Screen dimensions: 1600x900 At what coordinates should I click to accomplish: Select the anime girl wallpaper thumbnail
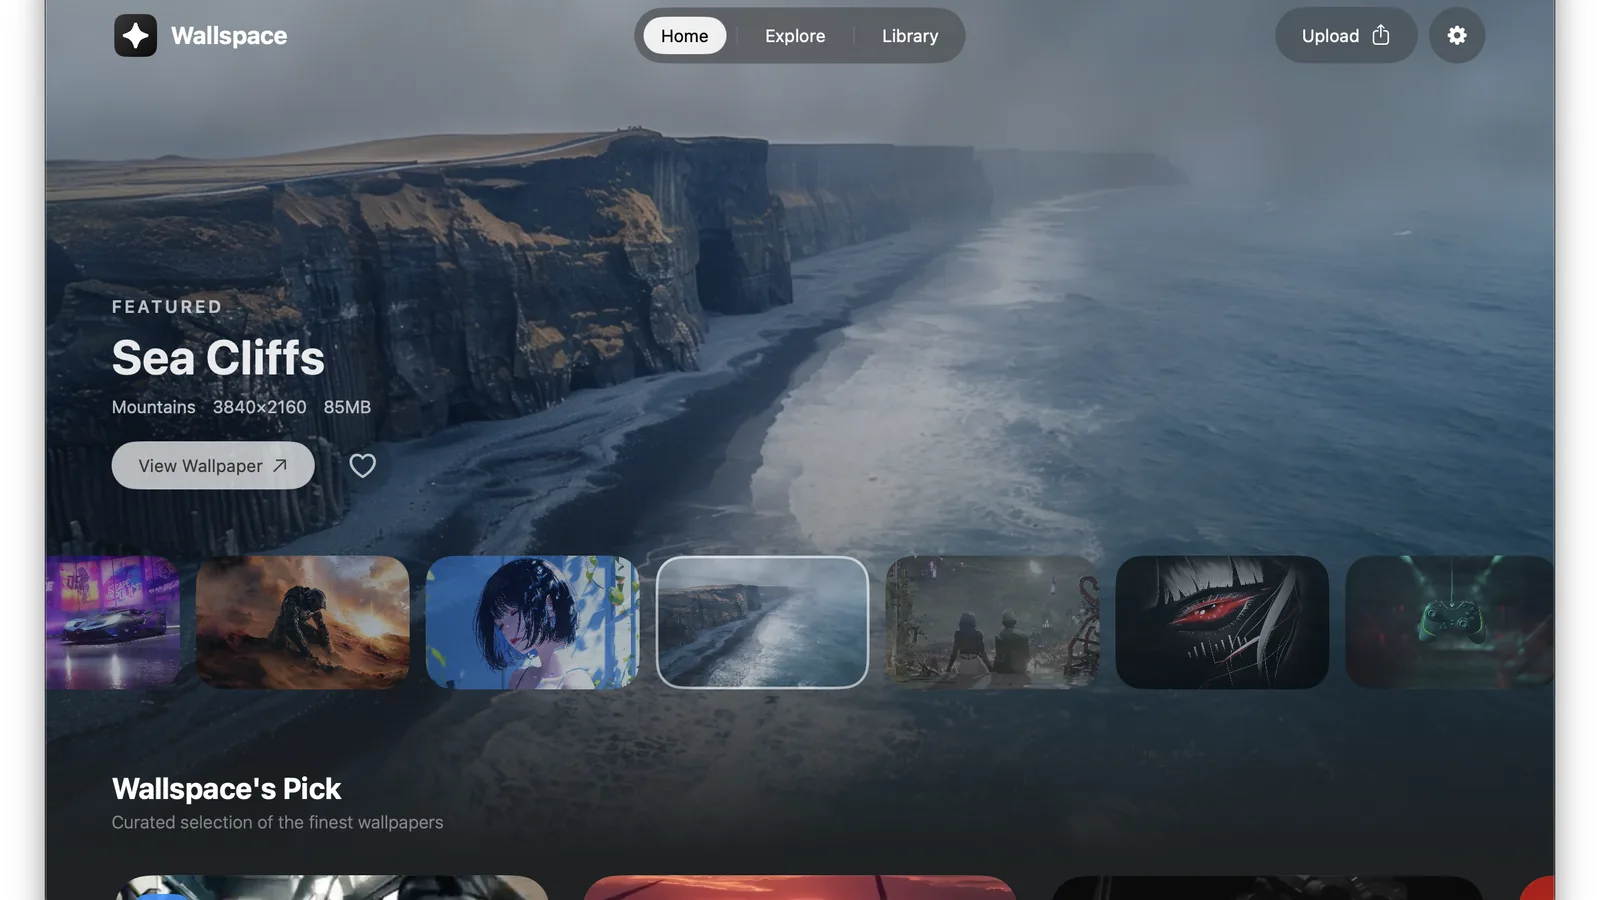[x=532, y=622]
